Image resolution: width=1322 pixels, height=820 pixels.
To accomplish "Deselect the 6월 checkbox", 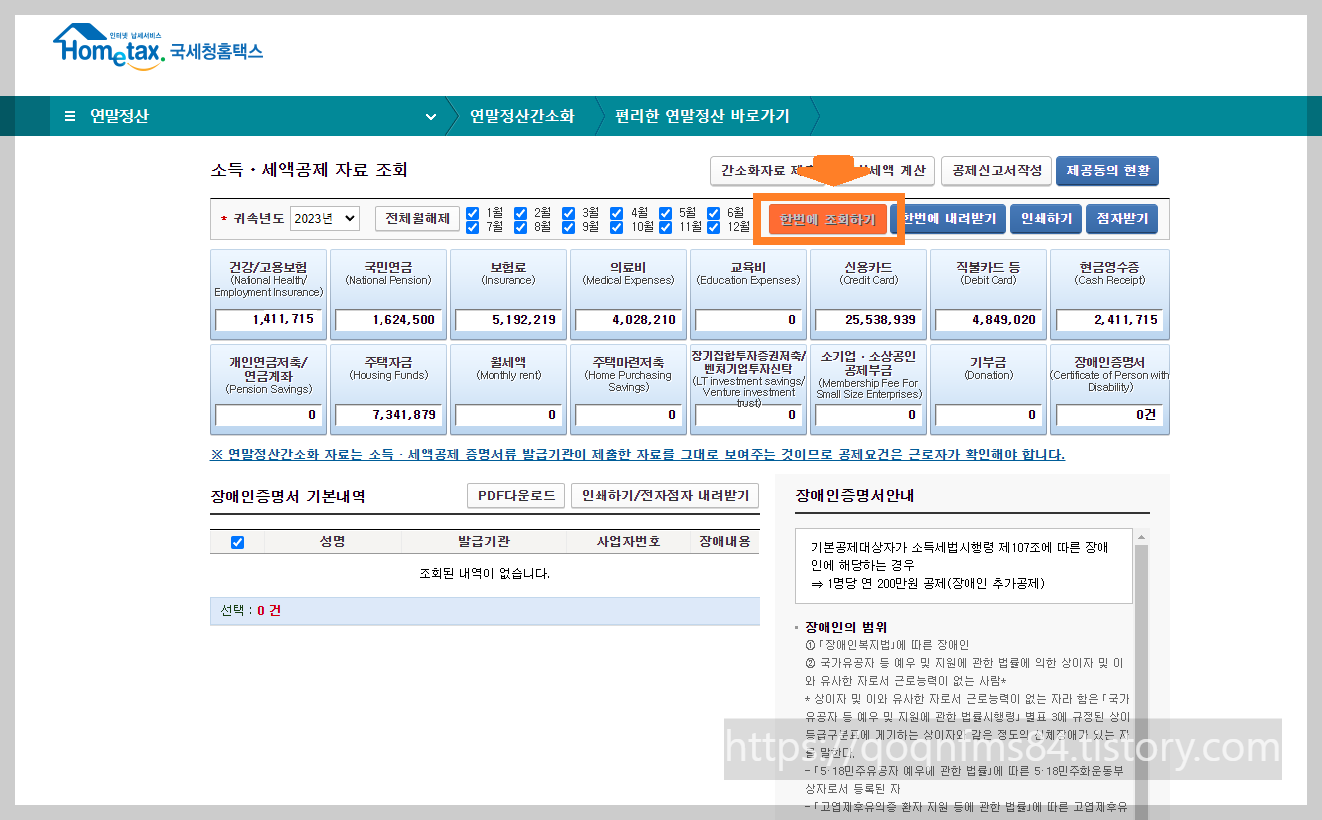I will point(713,213).
